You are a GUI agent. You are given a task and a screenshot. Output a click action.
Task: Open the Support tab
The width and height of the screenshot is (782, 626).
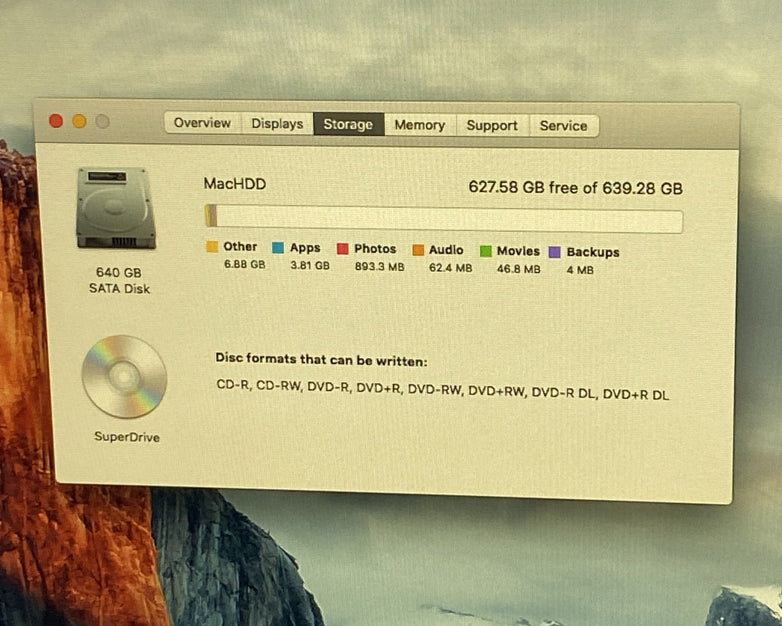pos(492,125)
